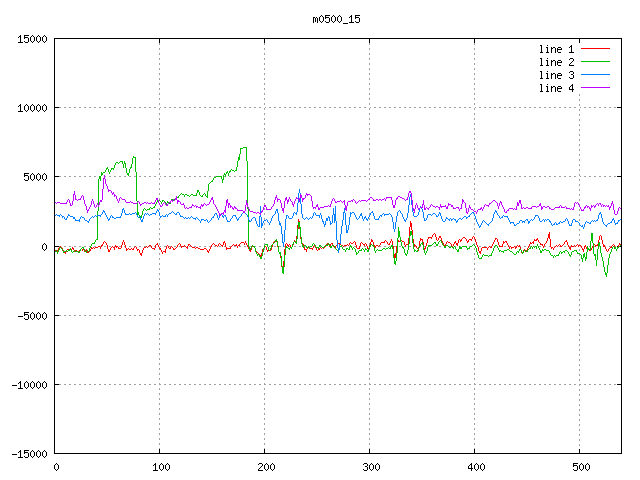Click the blue line sample in legend

point(596,75)
